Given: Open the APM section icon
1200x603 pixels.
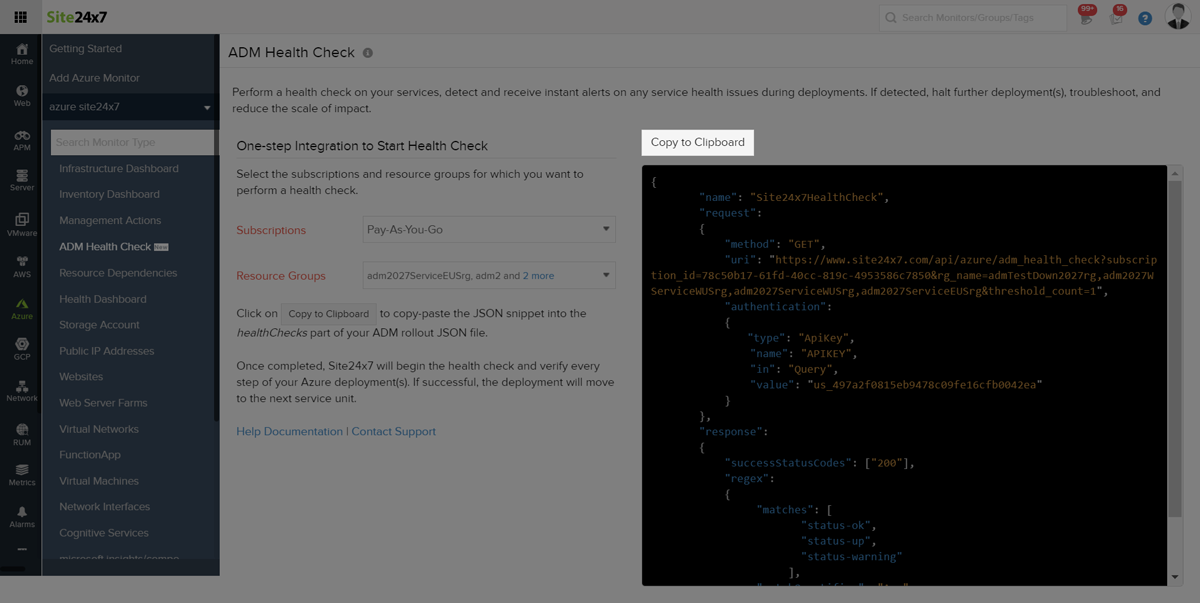Looking at the screenshot, I should pyautogui.click(x=22, y=139).
